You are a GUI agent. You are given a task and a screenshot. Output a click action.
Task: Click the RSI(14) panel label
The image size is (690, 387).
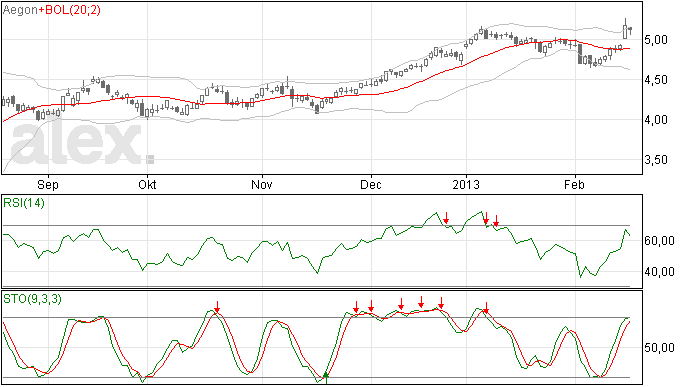[x=24, y=203]
